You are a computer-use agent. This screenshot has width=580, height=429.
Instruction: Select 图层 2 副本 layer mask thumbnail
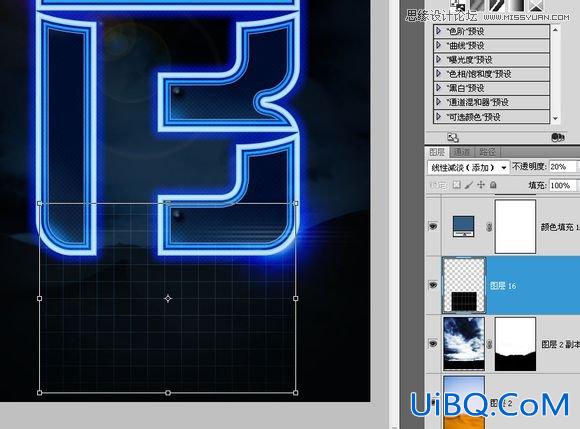515,344
